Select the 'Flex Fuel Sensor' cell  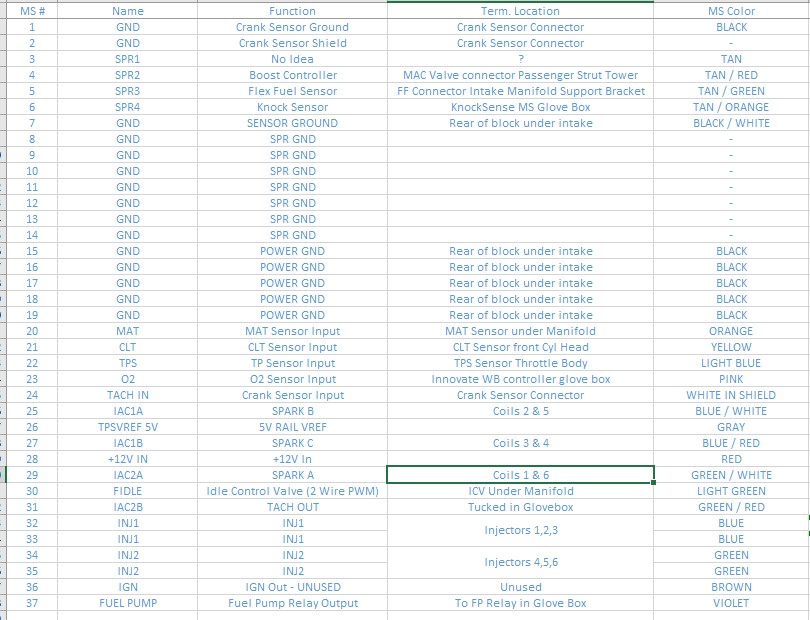coord(292,91)
